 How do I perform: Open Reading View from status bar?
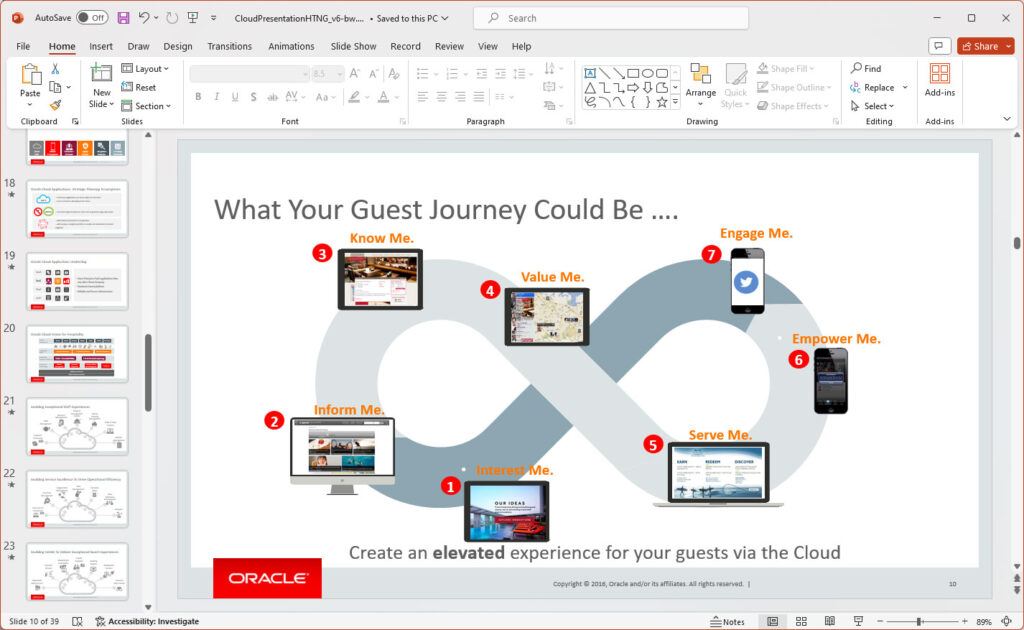[x=829, y=621]
